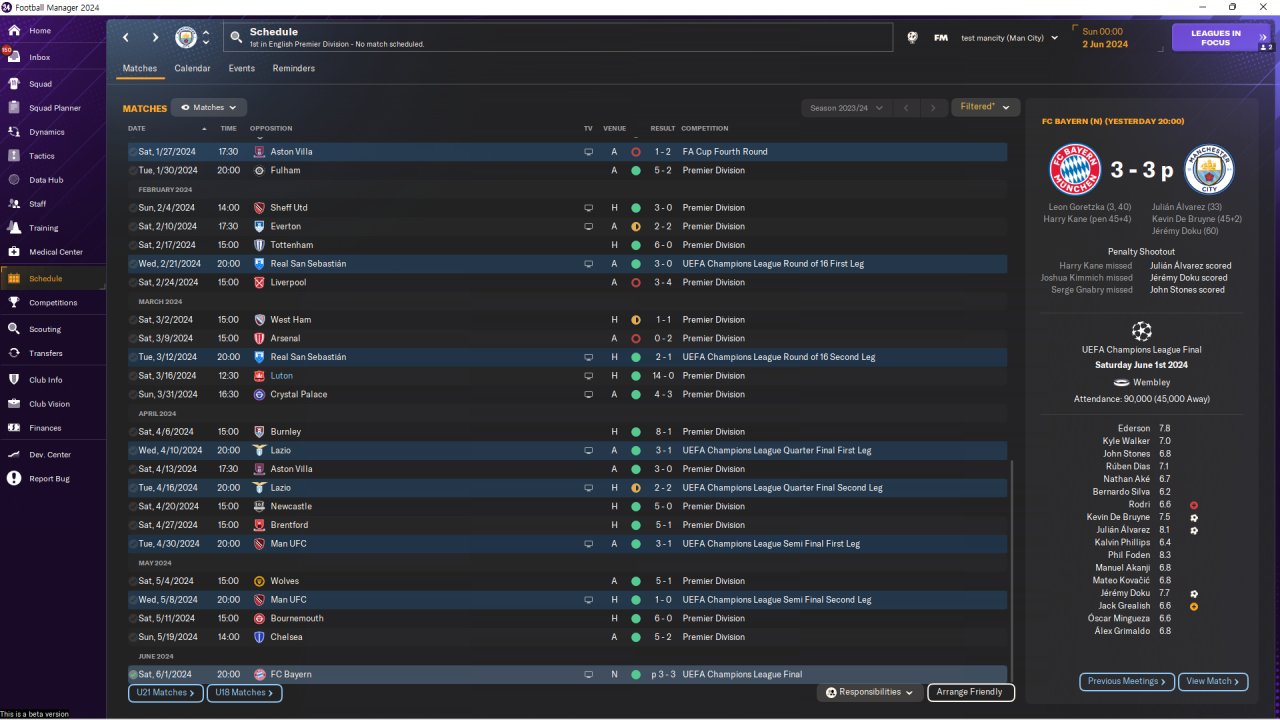Click the date Sun 2 Jun 2024 display
This screenshot has width=1280, height=720.
(1104, 38)
